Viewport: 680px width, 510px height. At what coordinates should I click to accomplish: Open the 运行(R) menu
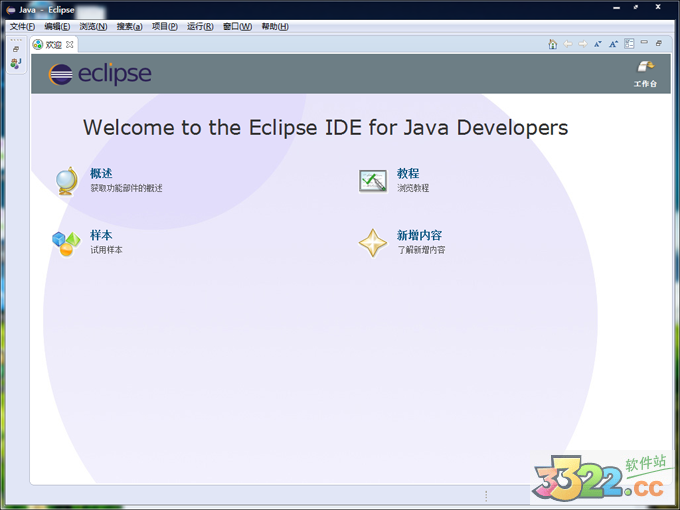(x=200, y=26)
